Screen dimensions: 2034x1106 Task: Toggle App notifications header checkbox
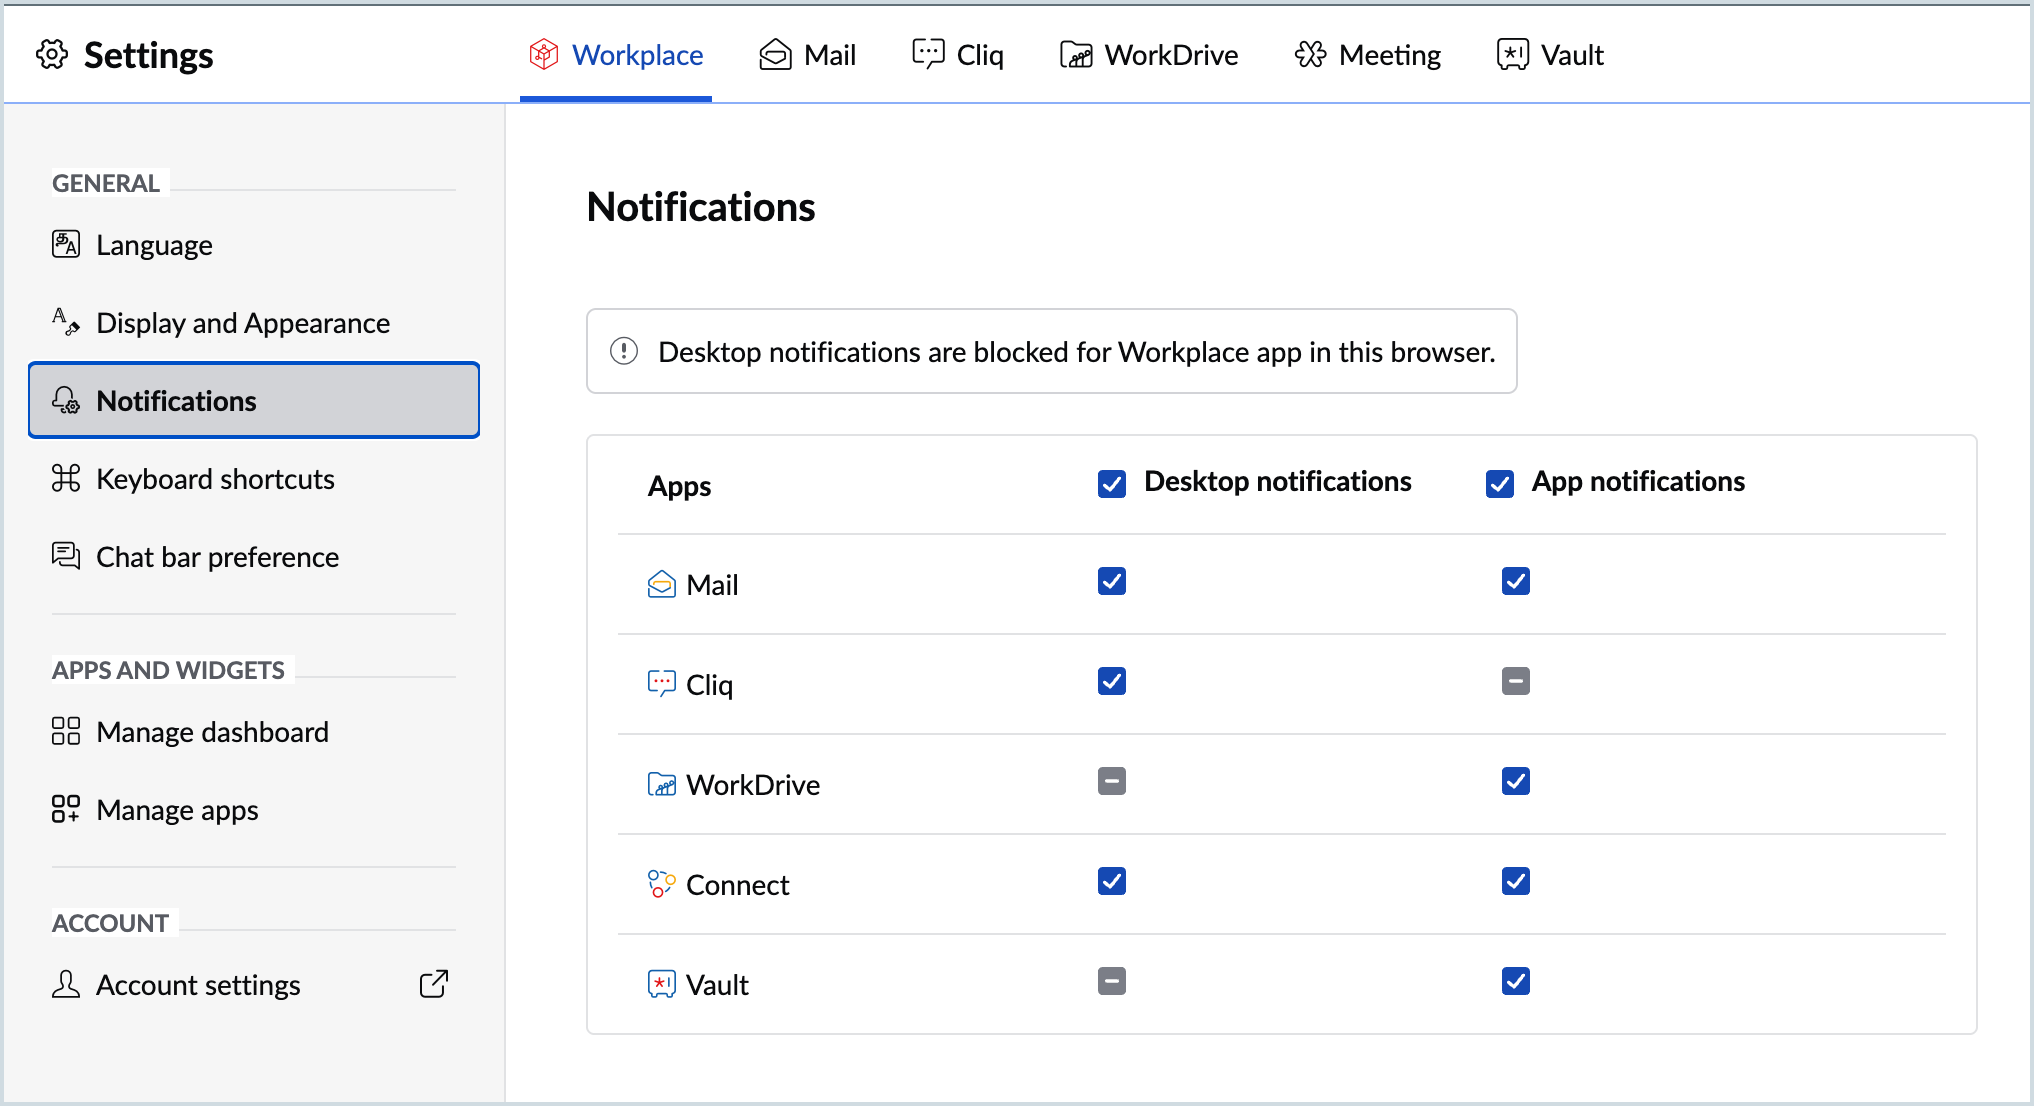point(1500,484)
